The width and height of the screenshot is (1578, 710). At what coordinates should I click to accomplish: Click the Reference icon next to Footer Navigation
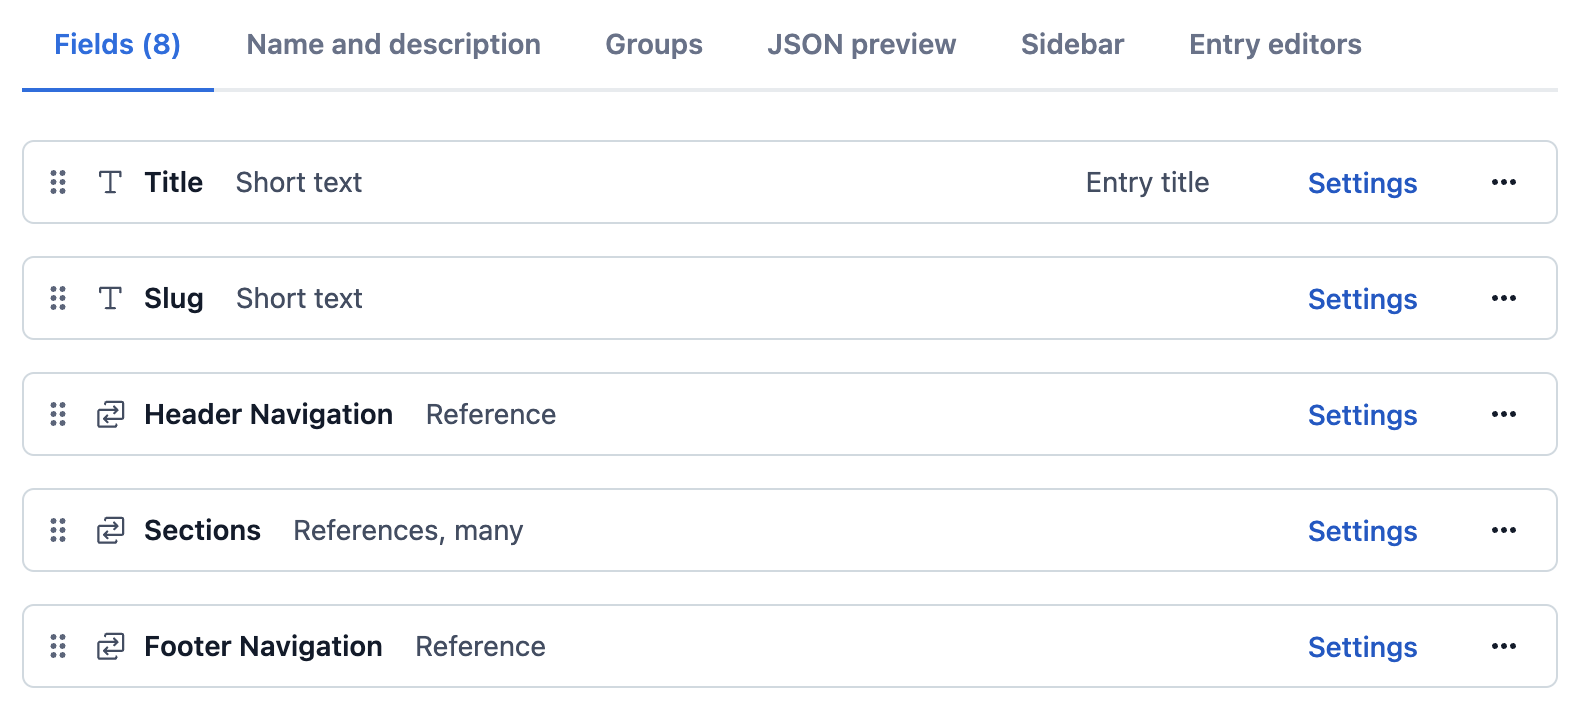(110, 646)
